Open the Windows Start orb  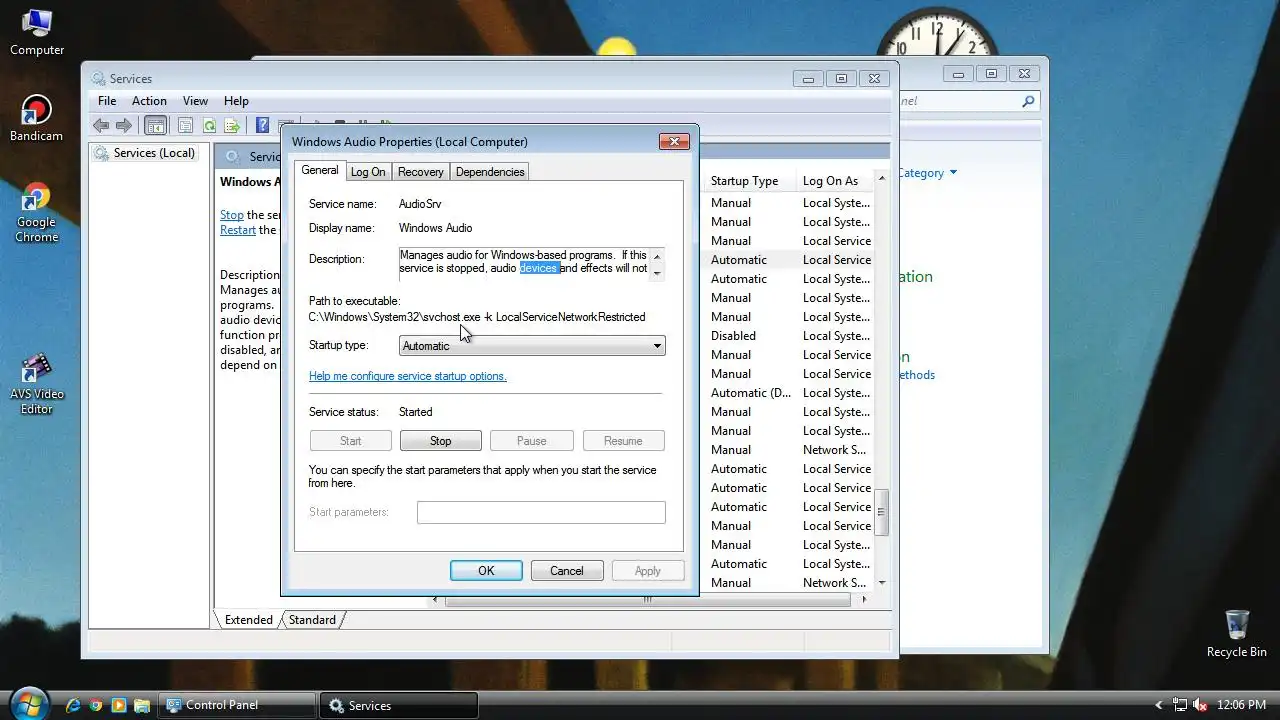[28, 703]
